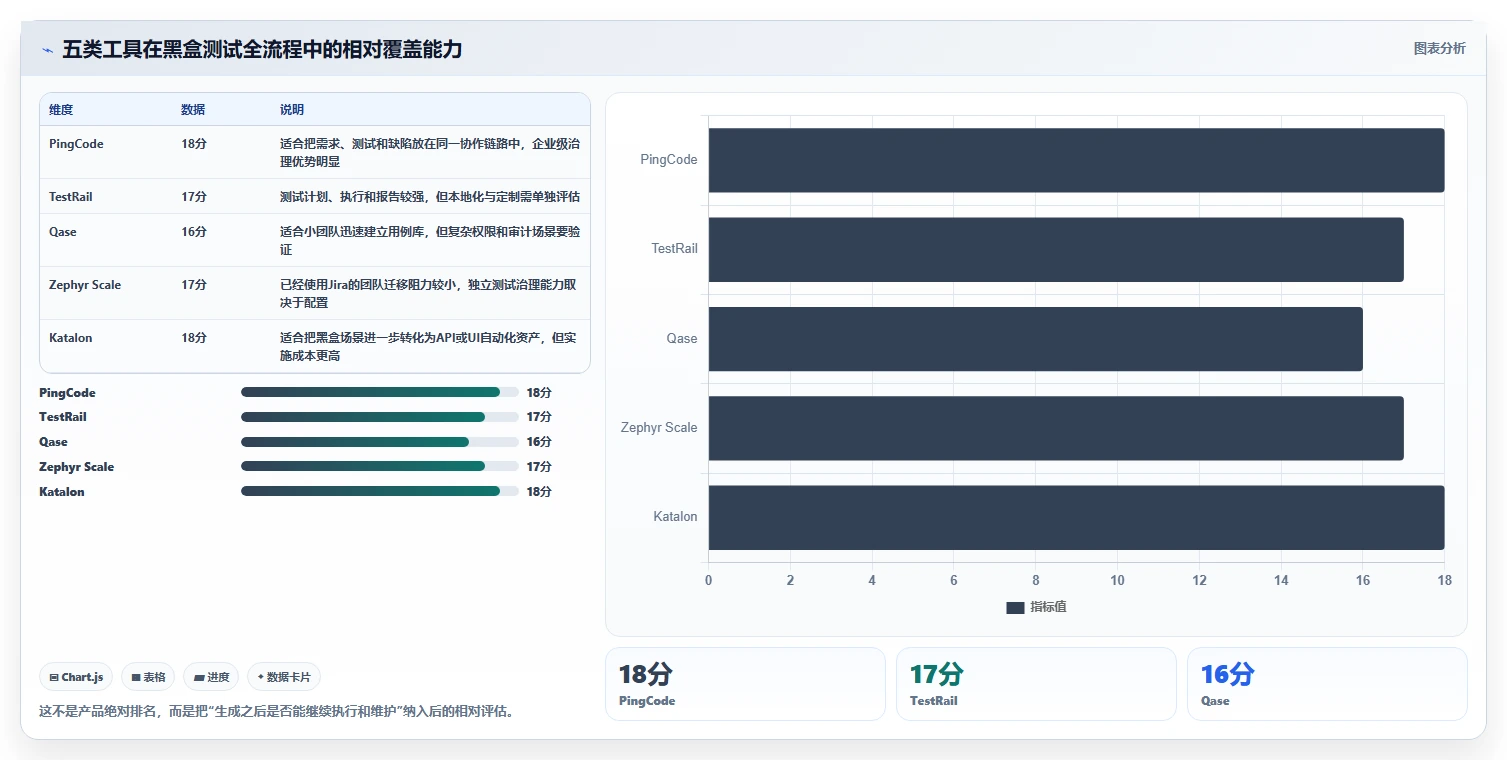Click the footnote starting with 这不是产品绝对排名
The width and height of the screenshot is (1507, 760).
point(277,712)
